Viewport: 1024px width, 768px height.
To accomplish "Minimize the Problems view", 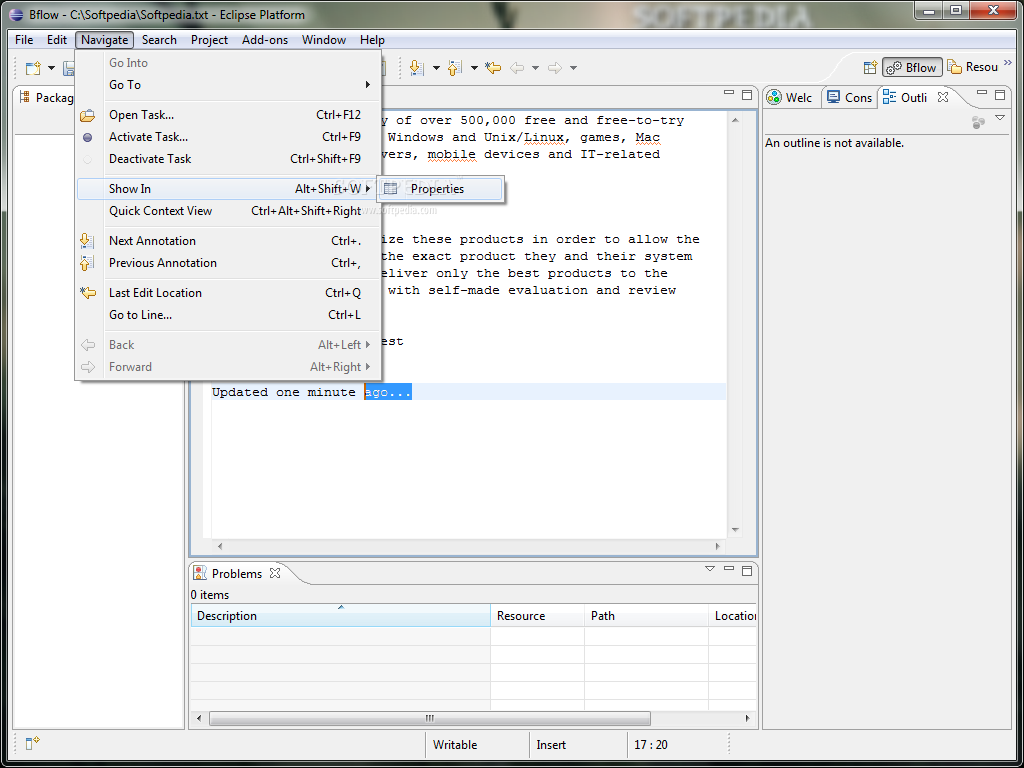I will pos(729,568).
